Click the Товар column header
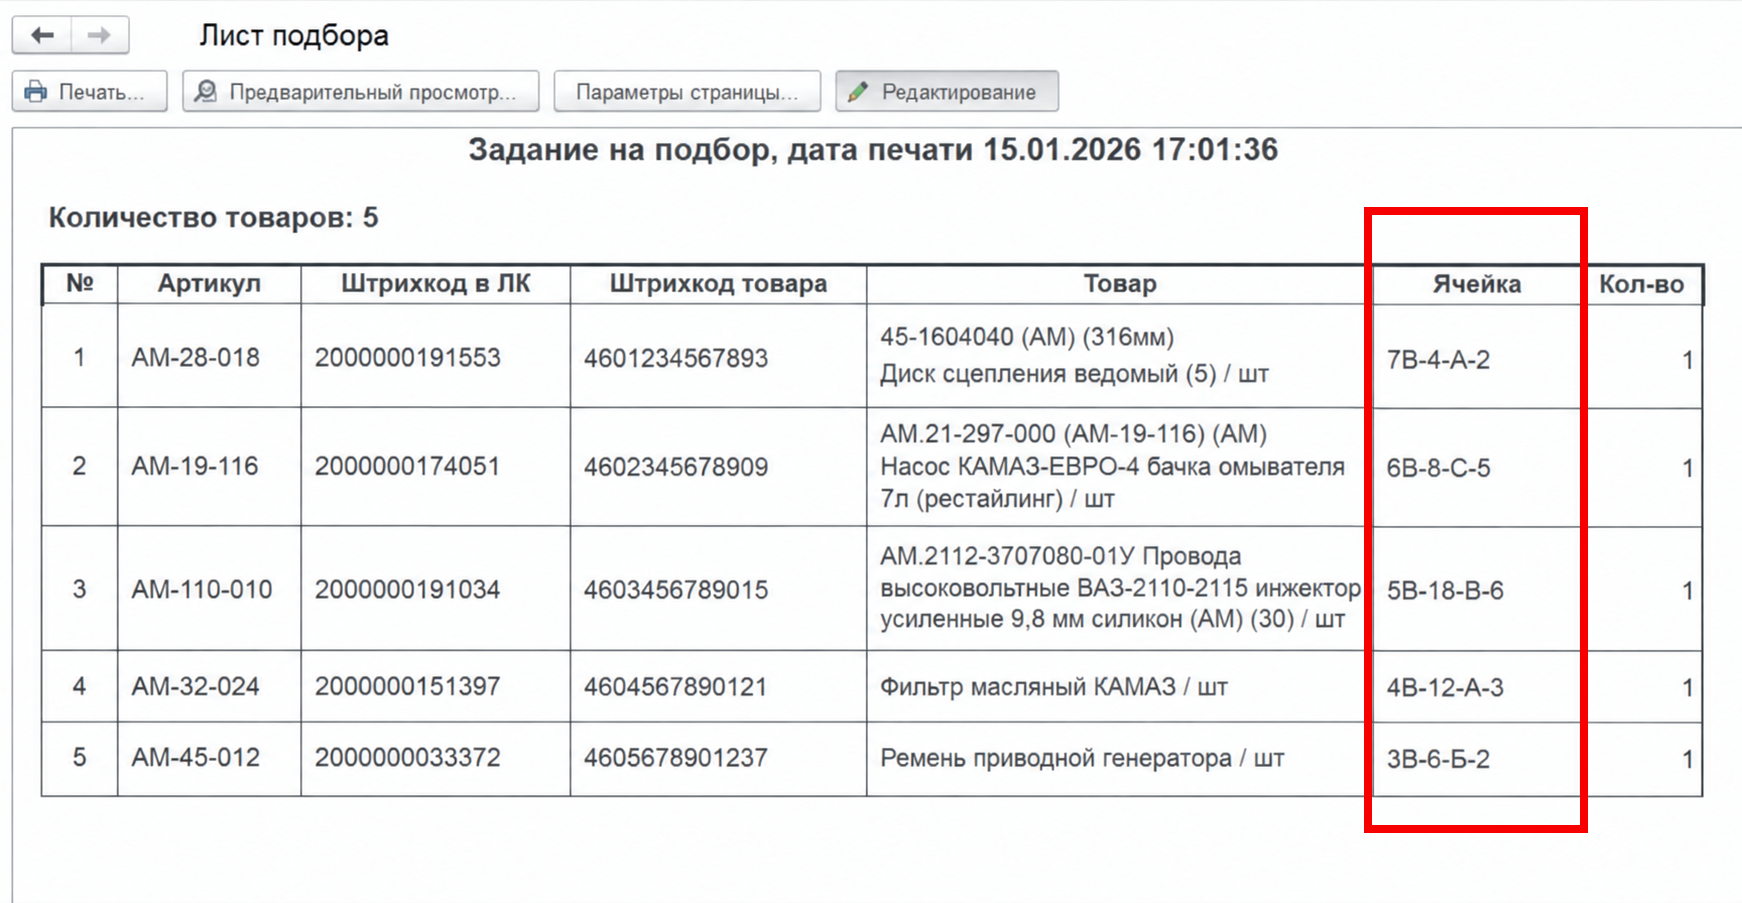1742x903 pixels. point(1120,284)
